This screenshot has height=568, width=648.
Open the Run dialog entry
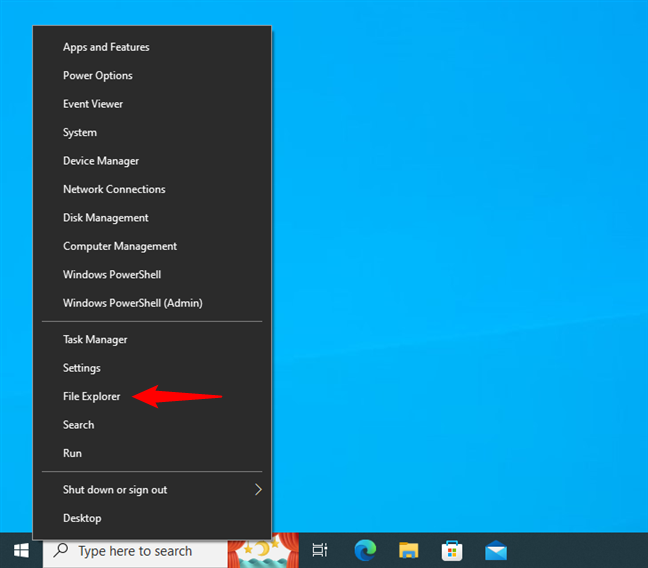[x=152, y=453]
